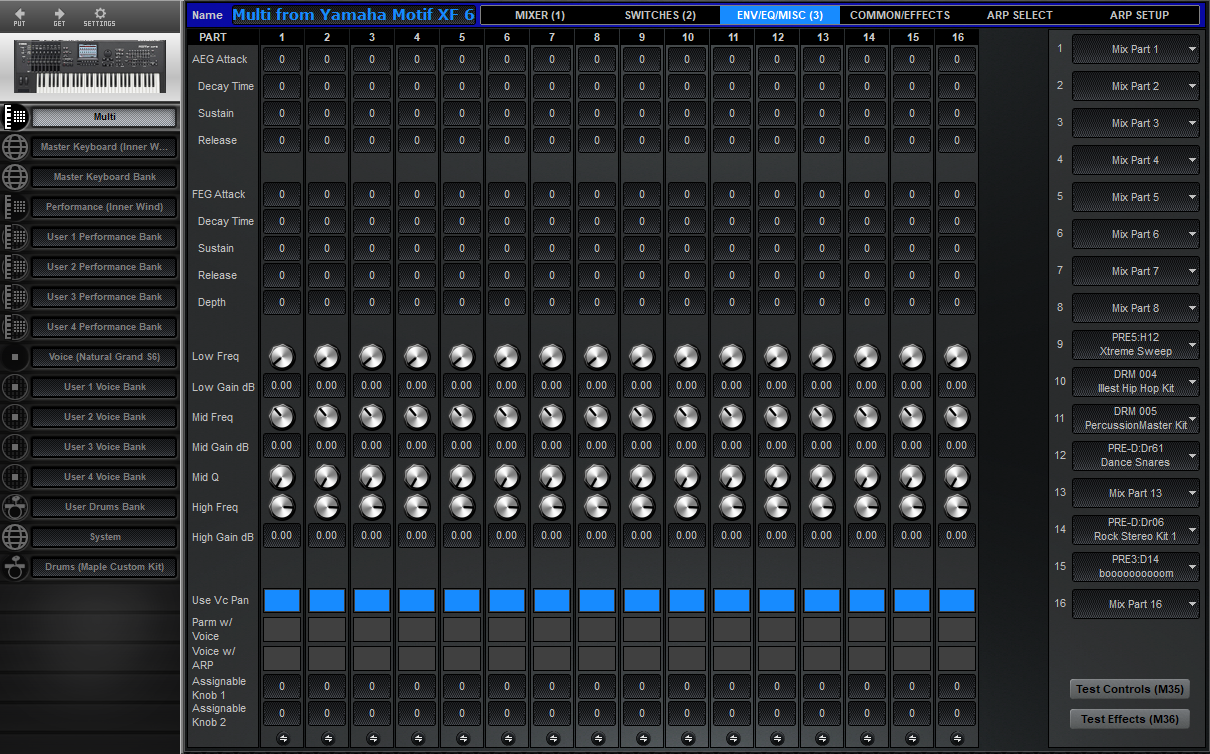Click the globe icon beside Master Keyboard Bank
The width and height of the screenshot is (1210, 754).
click(14, 177)
